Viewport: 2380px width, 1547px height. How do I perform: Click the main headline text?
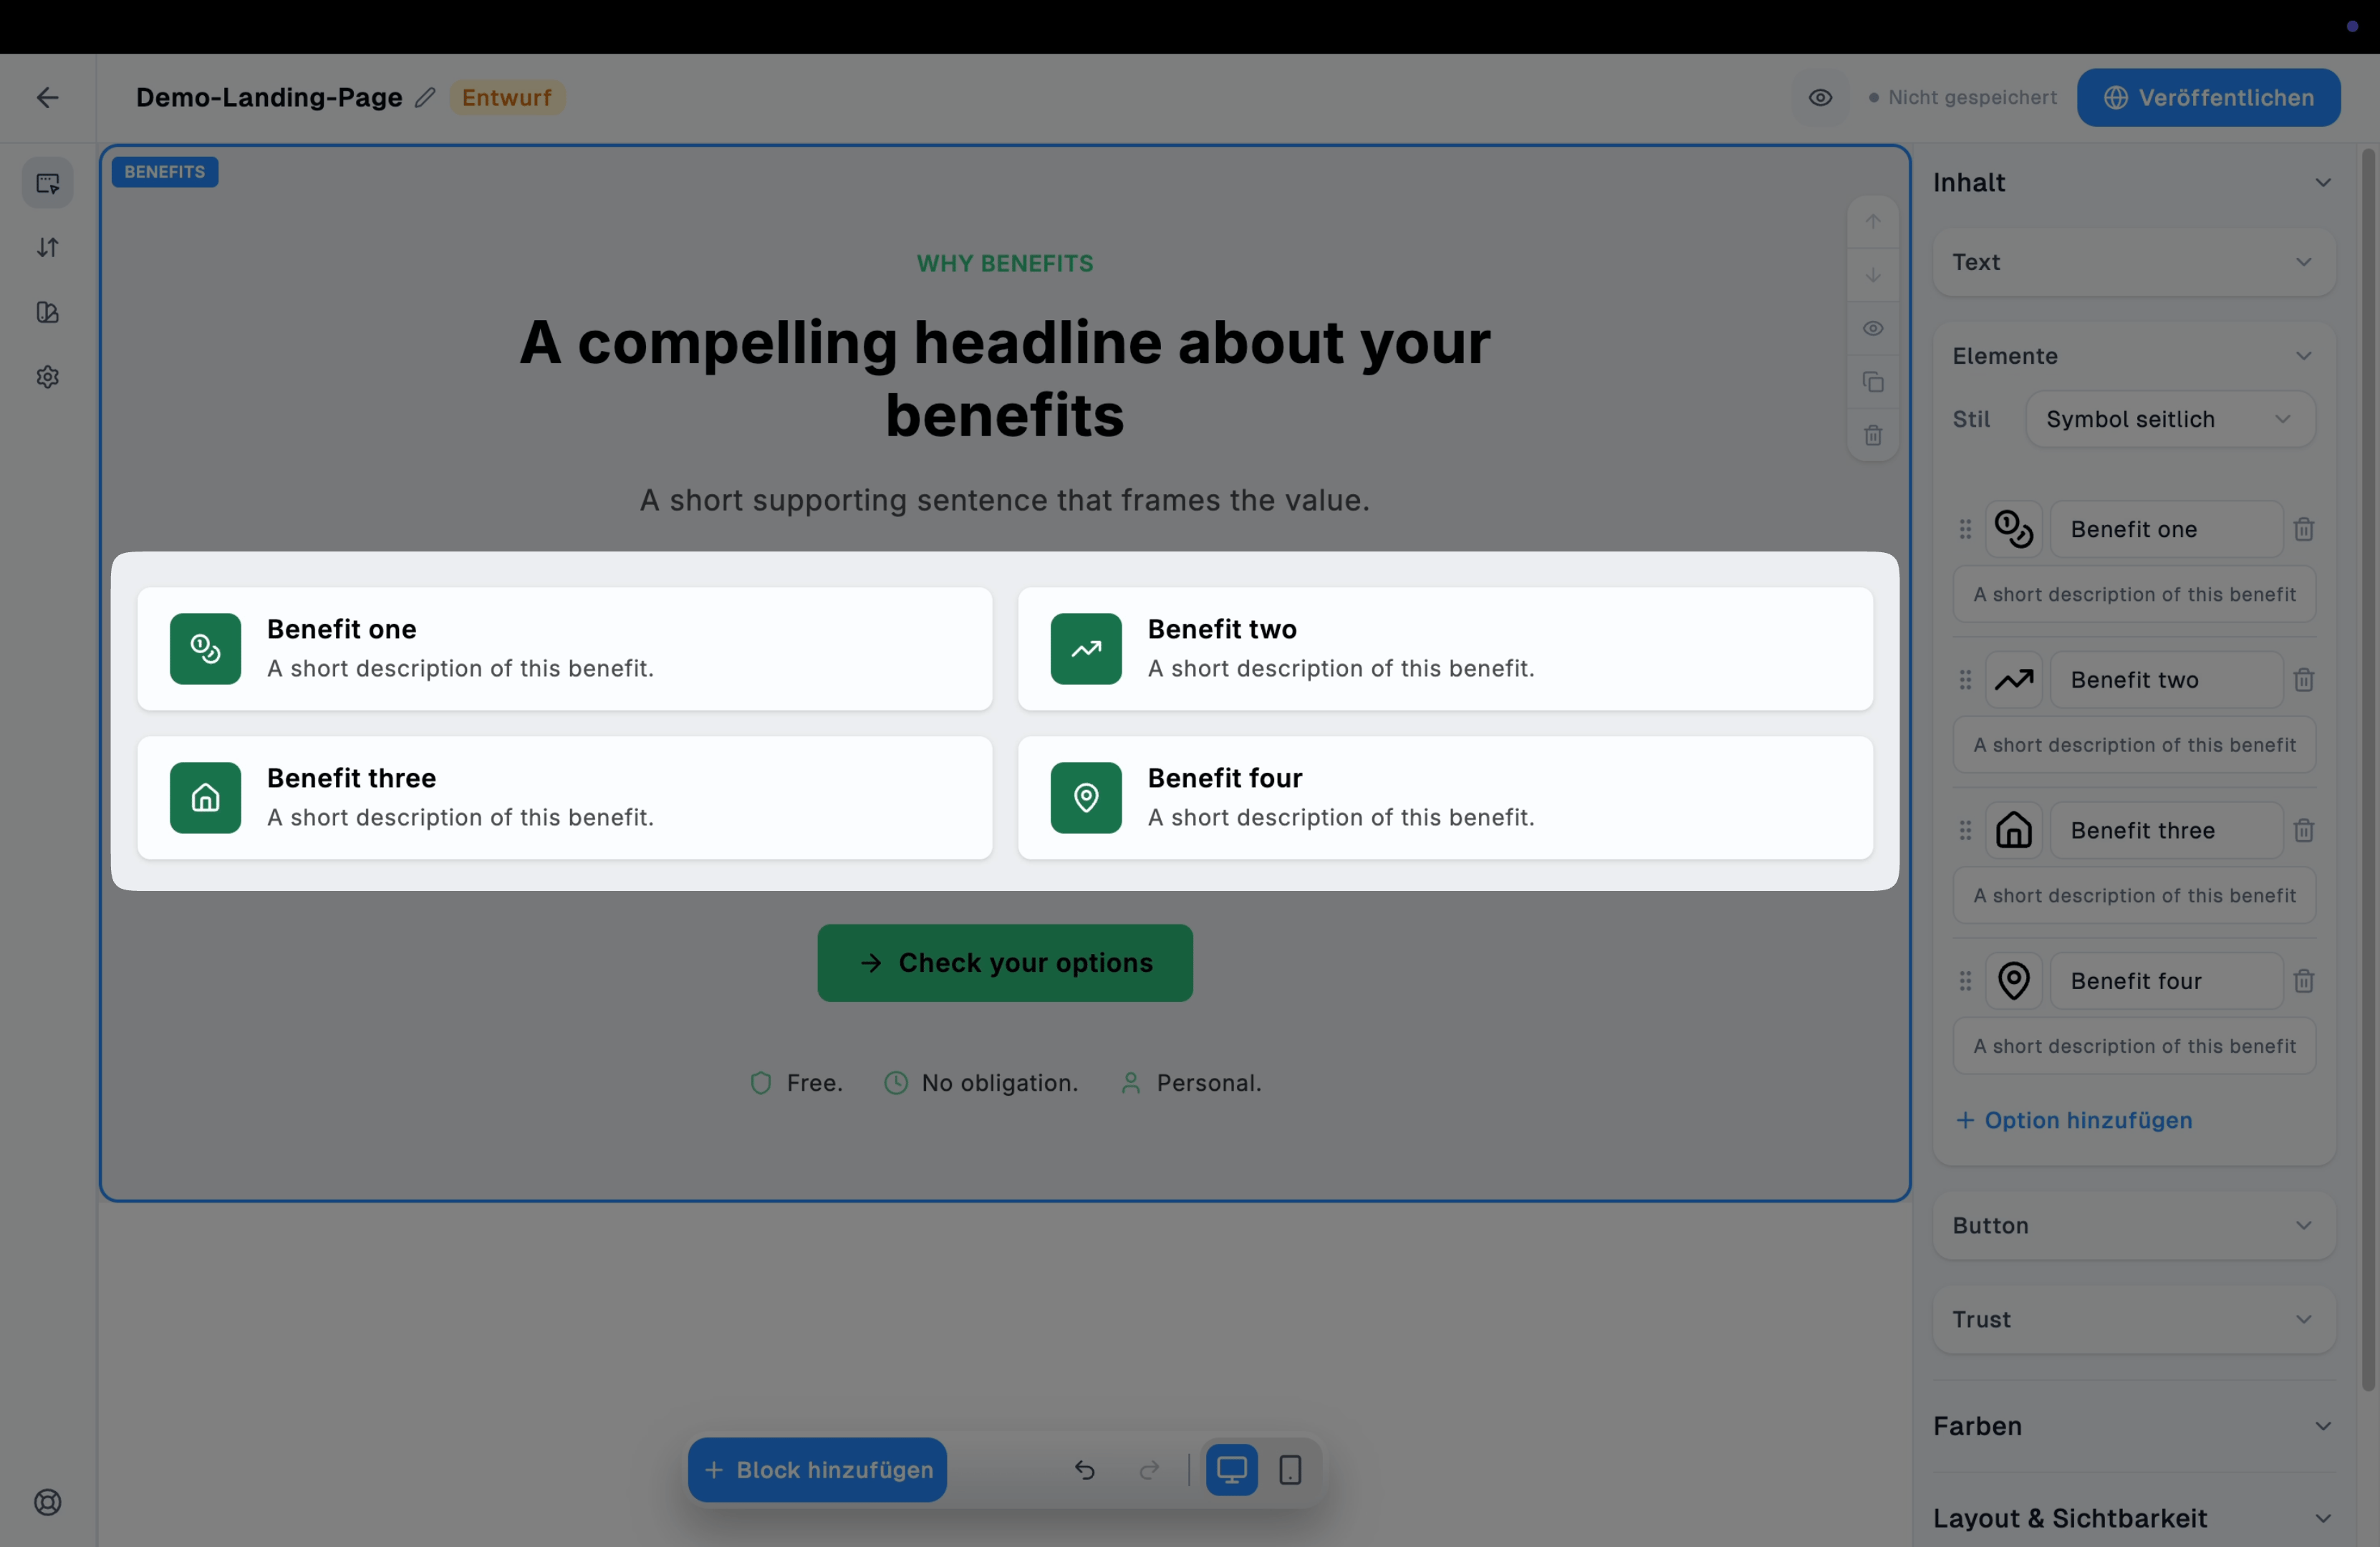coord(1004,378)
